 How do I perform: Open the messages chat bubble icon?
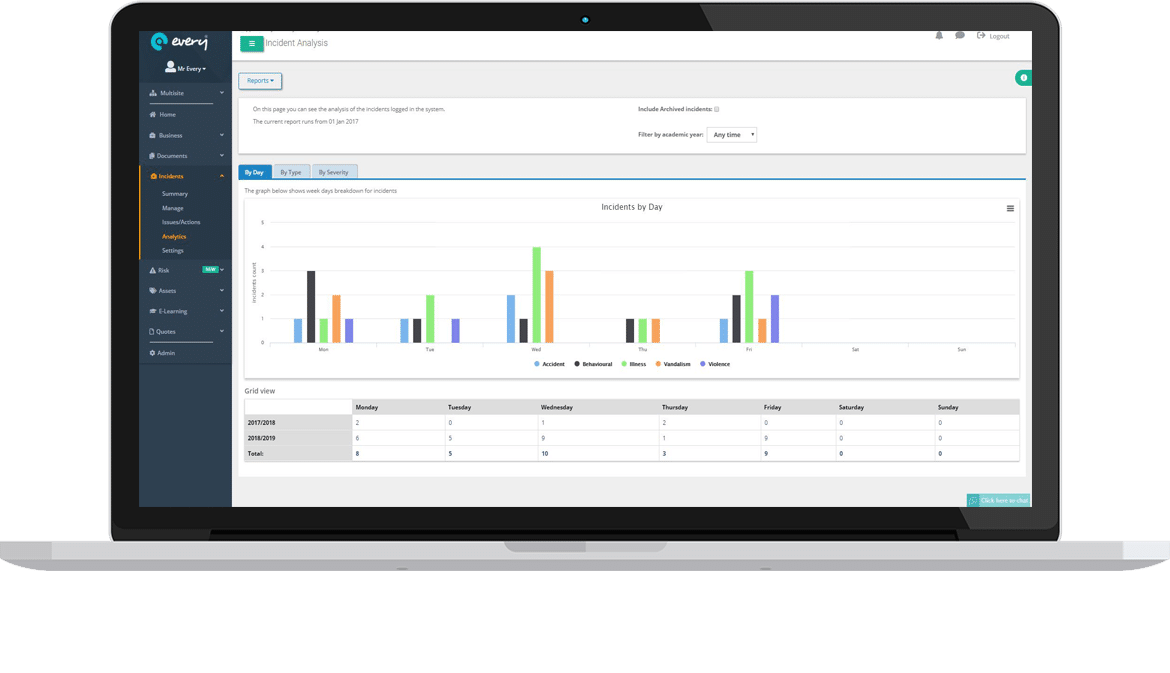coord(960,36)
